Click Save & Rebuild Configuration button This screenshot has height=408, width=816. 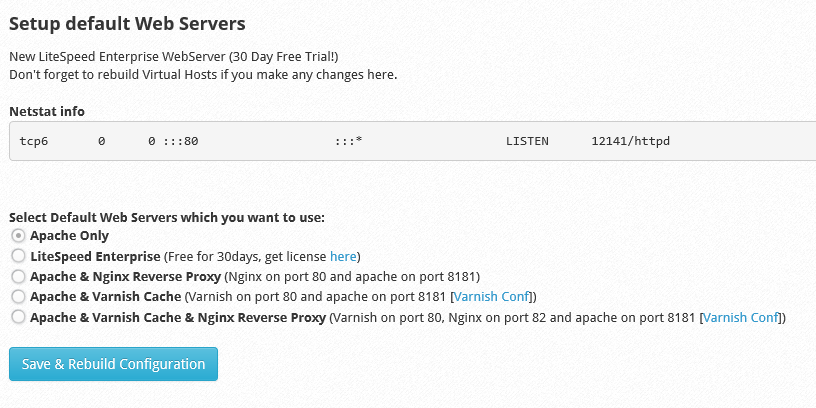(113, 364)
